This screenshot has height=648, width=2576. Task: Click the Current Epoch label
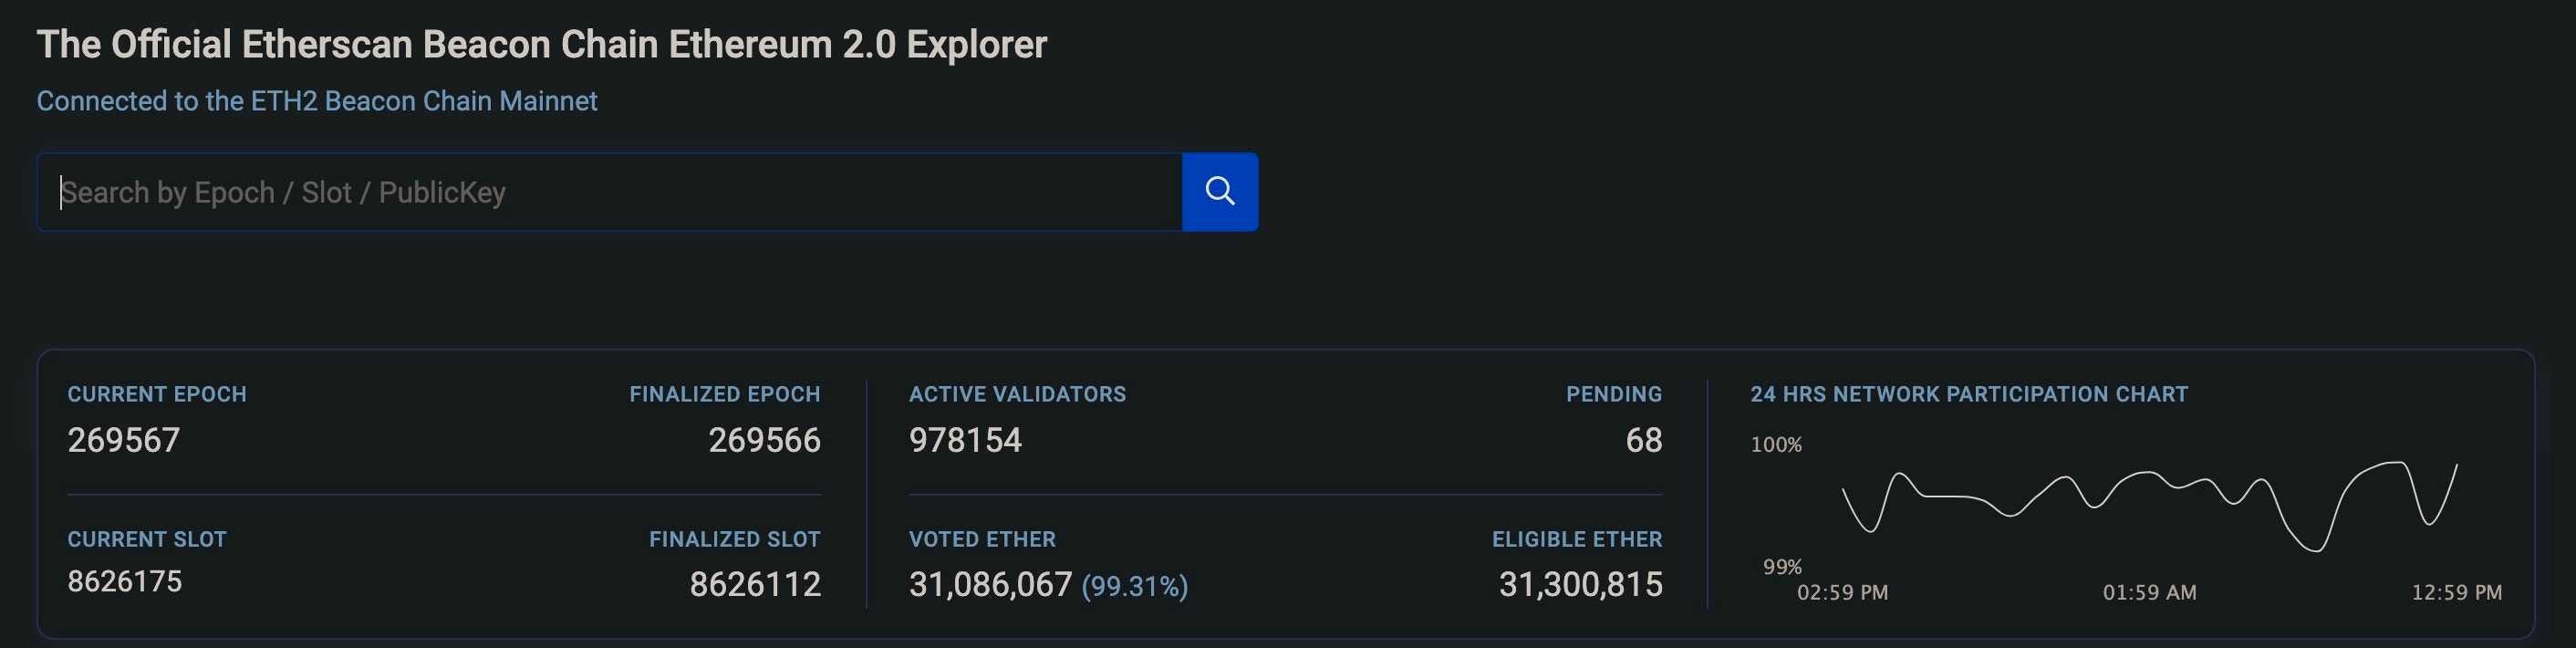[157, 394]
